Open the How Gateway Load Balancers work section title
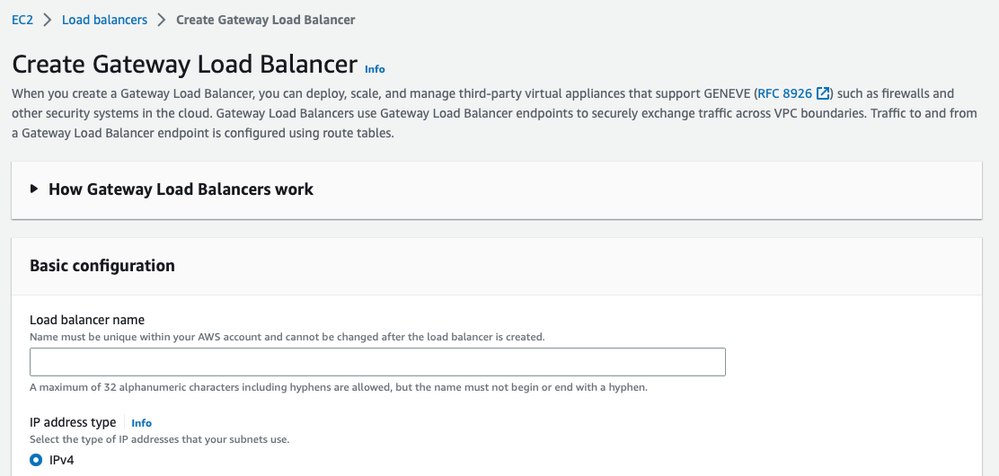Screen dimensions: 999x476 pos(180,189)
